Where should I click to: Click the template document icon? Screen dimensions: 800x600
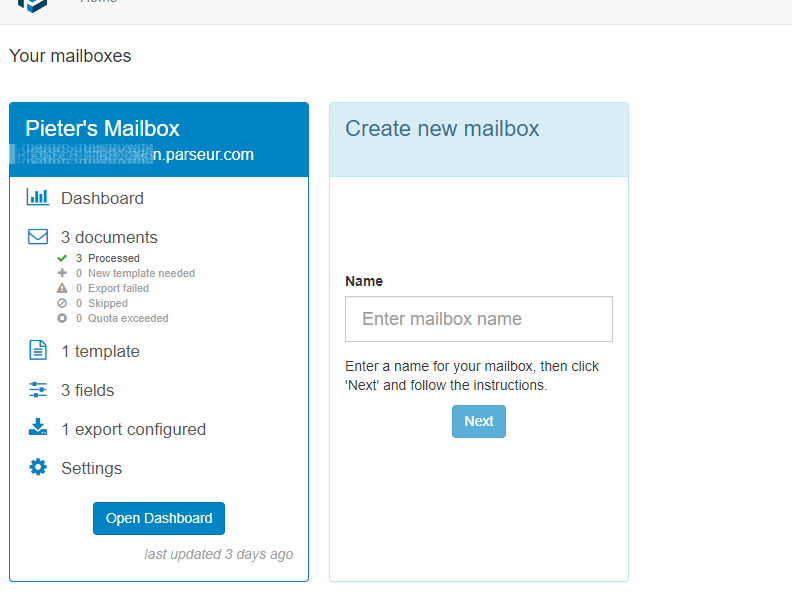[x=38, y=351]
